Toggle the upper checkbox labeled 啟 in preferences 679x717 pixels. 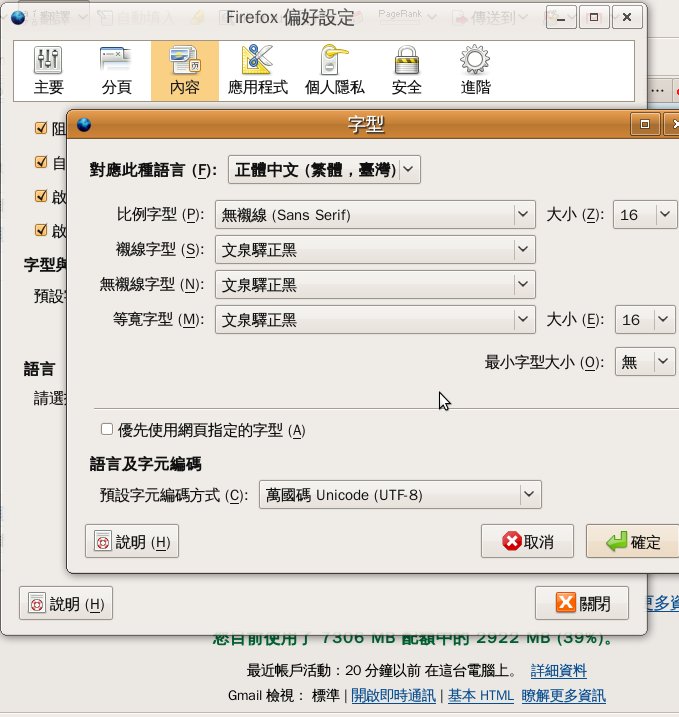point(41,196)
